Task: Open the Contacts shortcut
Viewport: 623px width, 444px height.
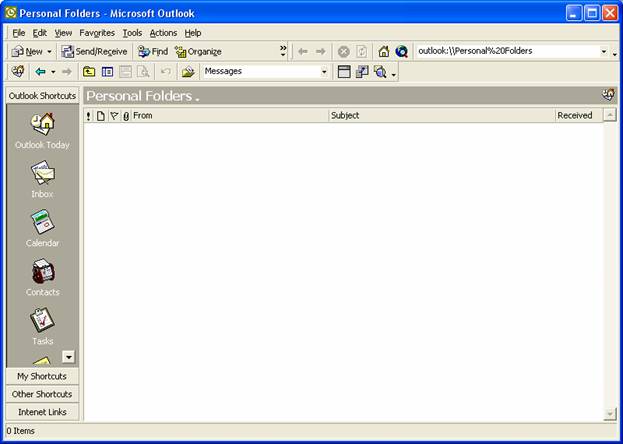Action: pos(43,277)
